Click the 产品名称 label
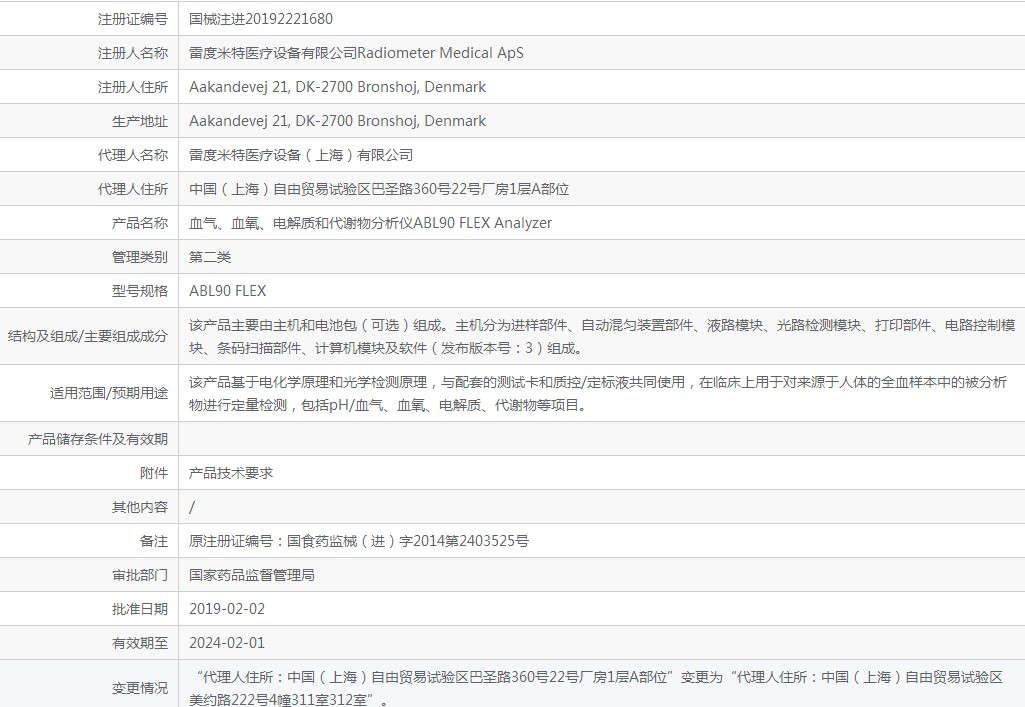The height and width of the screenshot is (707, 1025). coord(140,223)
